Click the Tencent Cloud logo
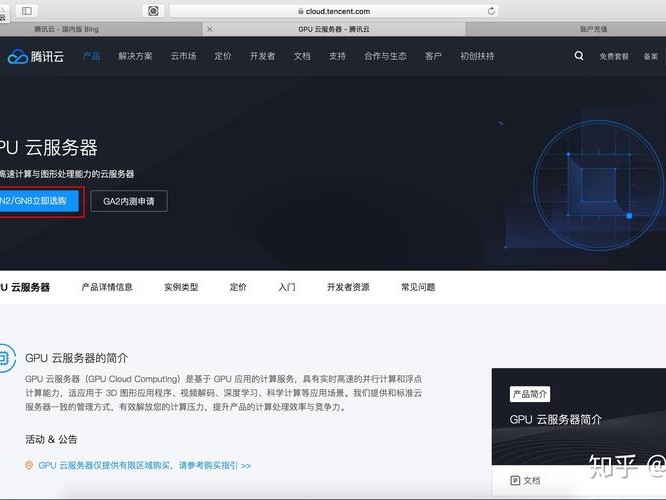This screenshot has width=666, height=500. coord(36,56)
